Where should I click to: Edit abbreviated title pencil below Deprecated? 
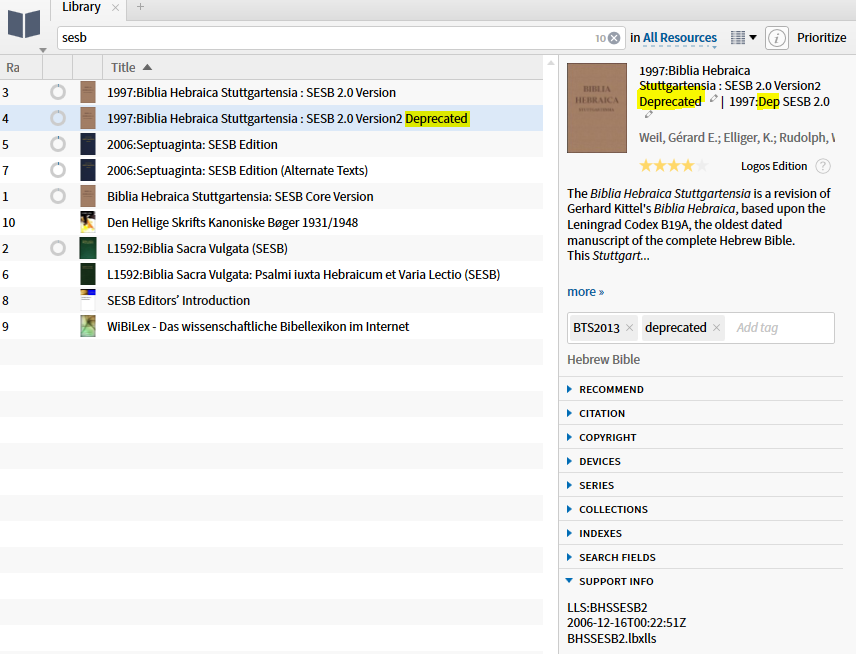649,115
